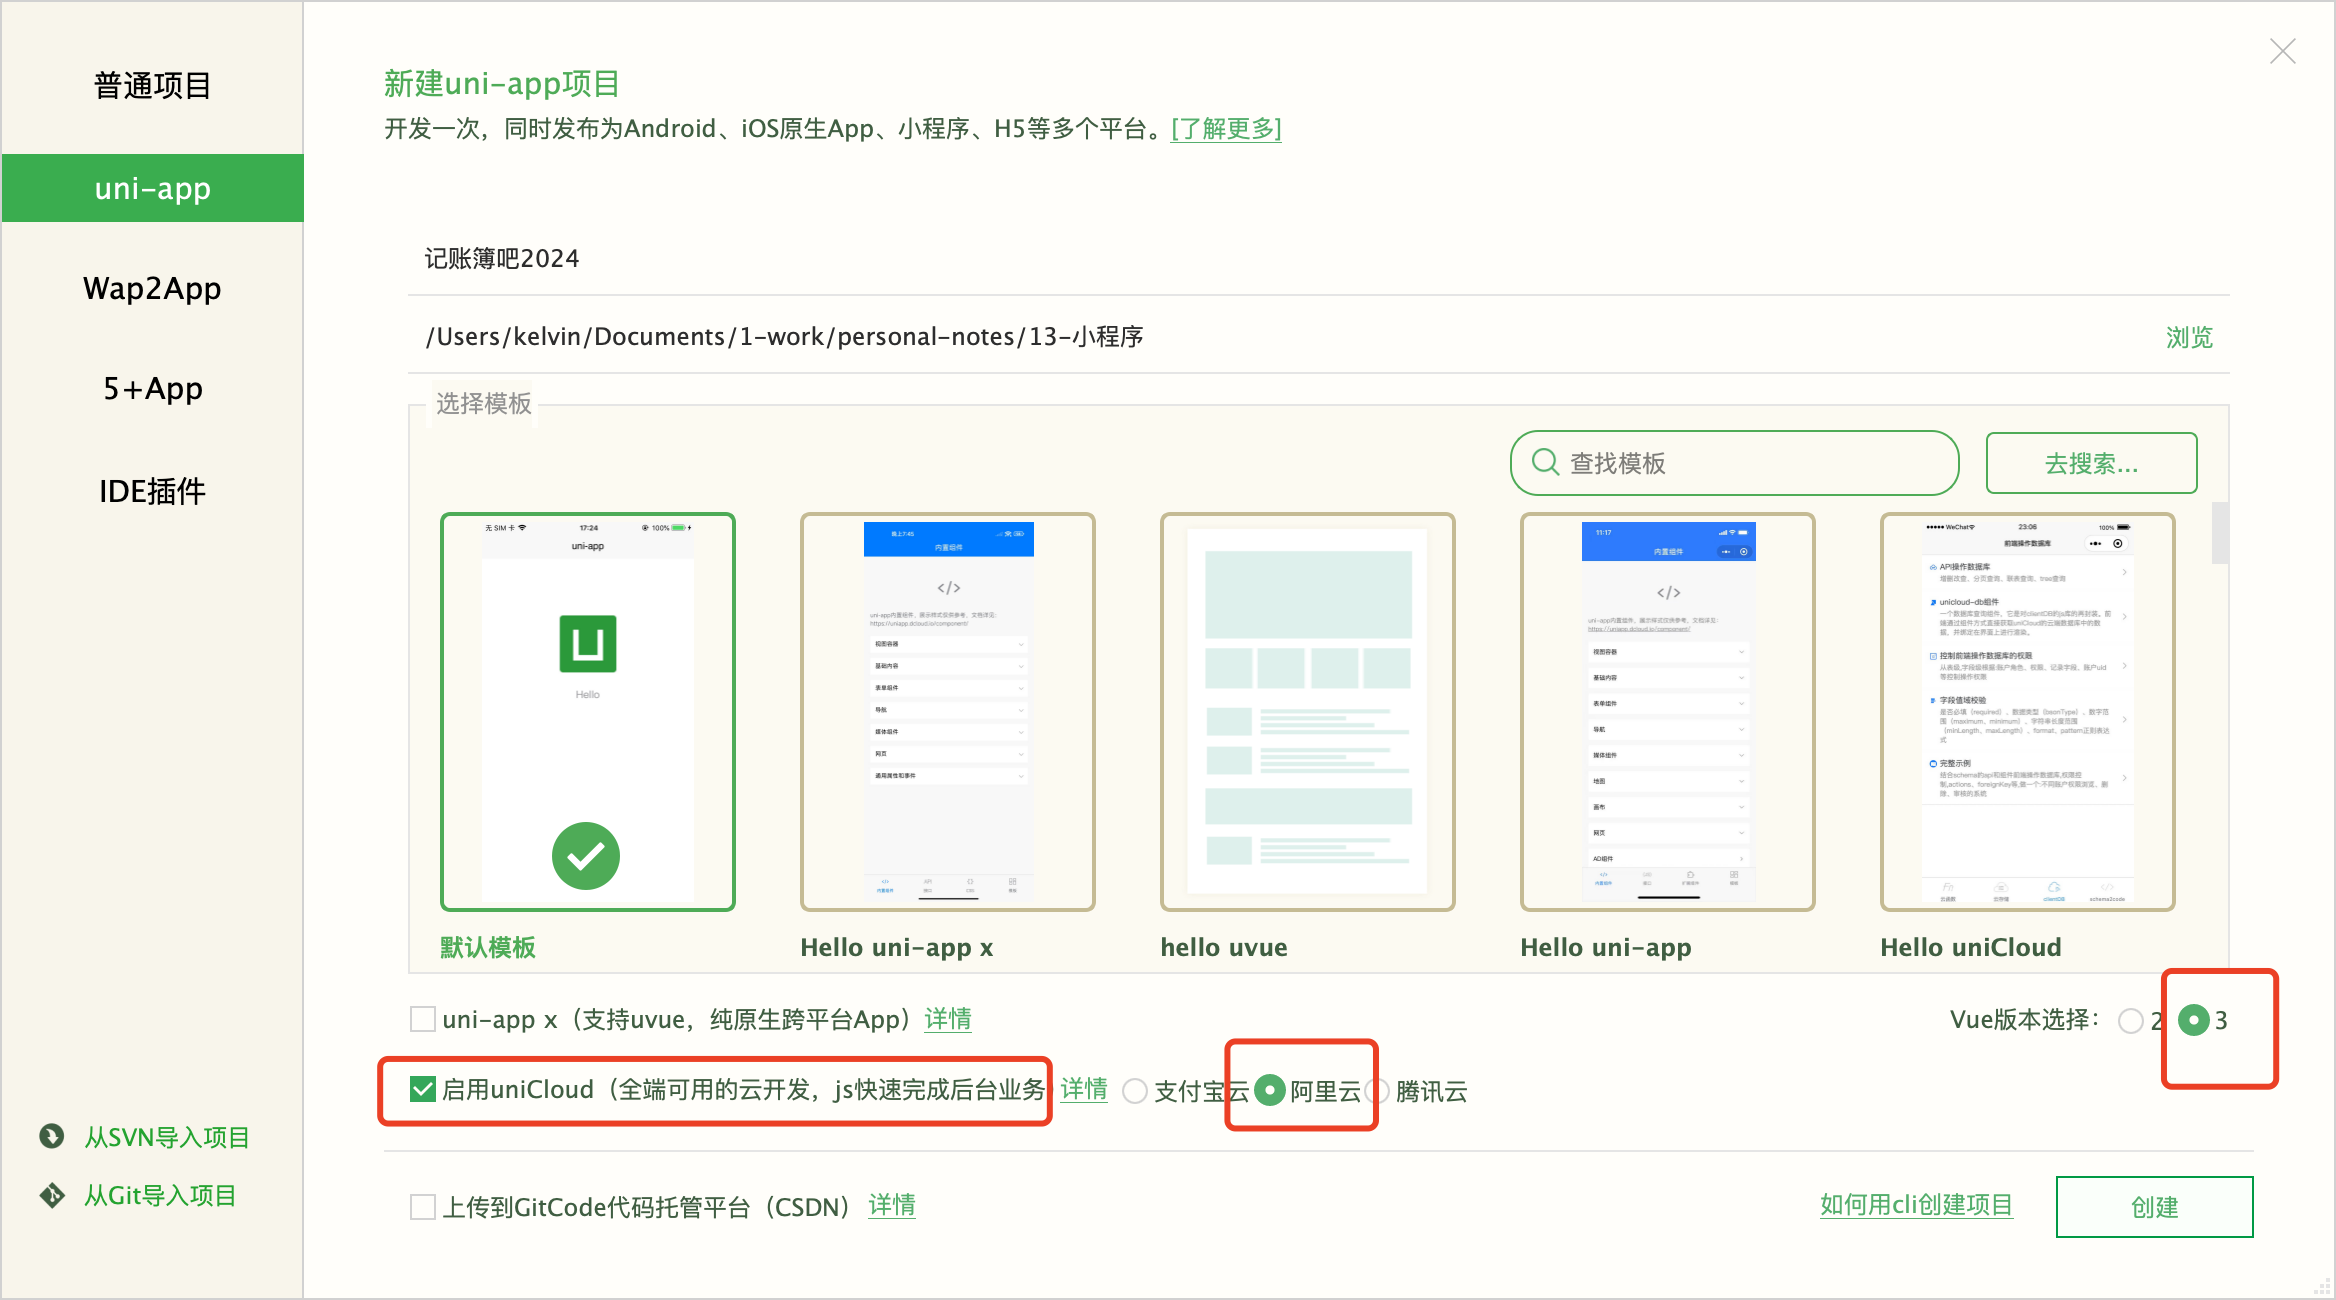
Task: Select the hello uvue template
Action: click(1307, 711)
